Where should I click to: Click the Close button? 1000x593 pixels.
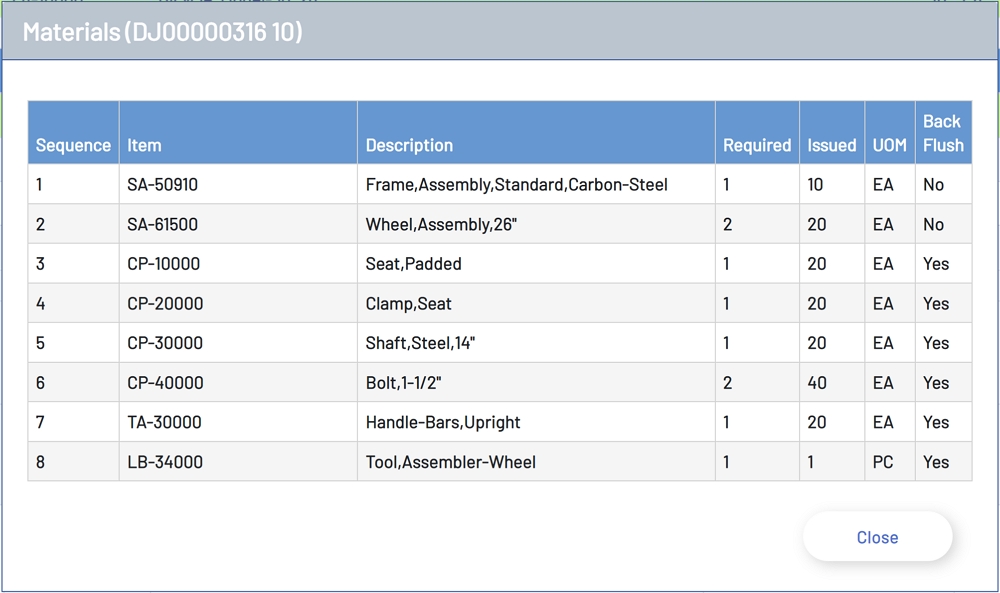pos(877,537)
